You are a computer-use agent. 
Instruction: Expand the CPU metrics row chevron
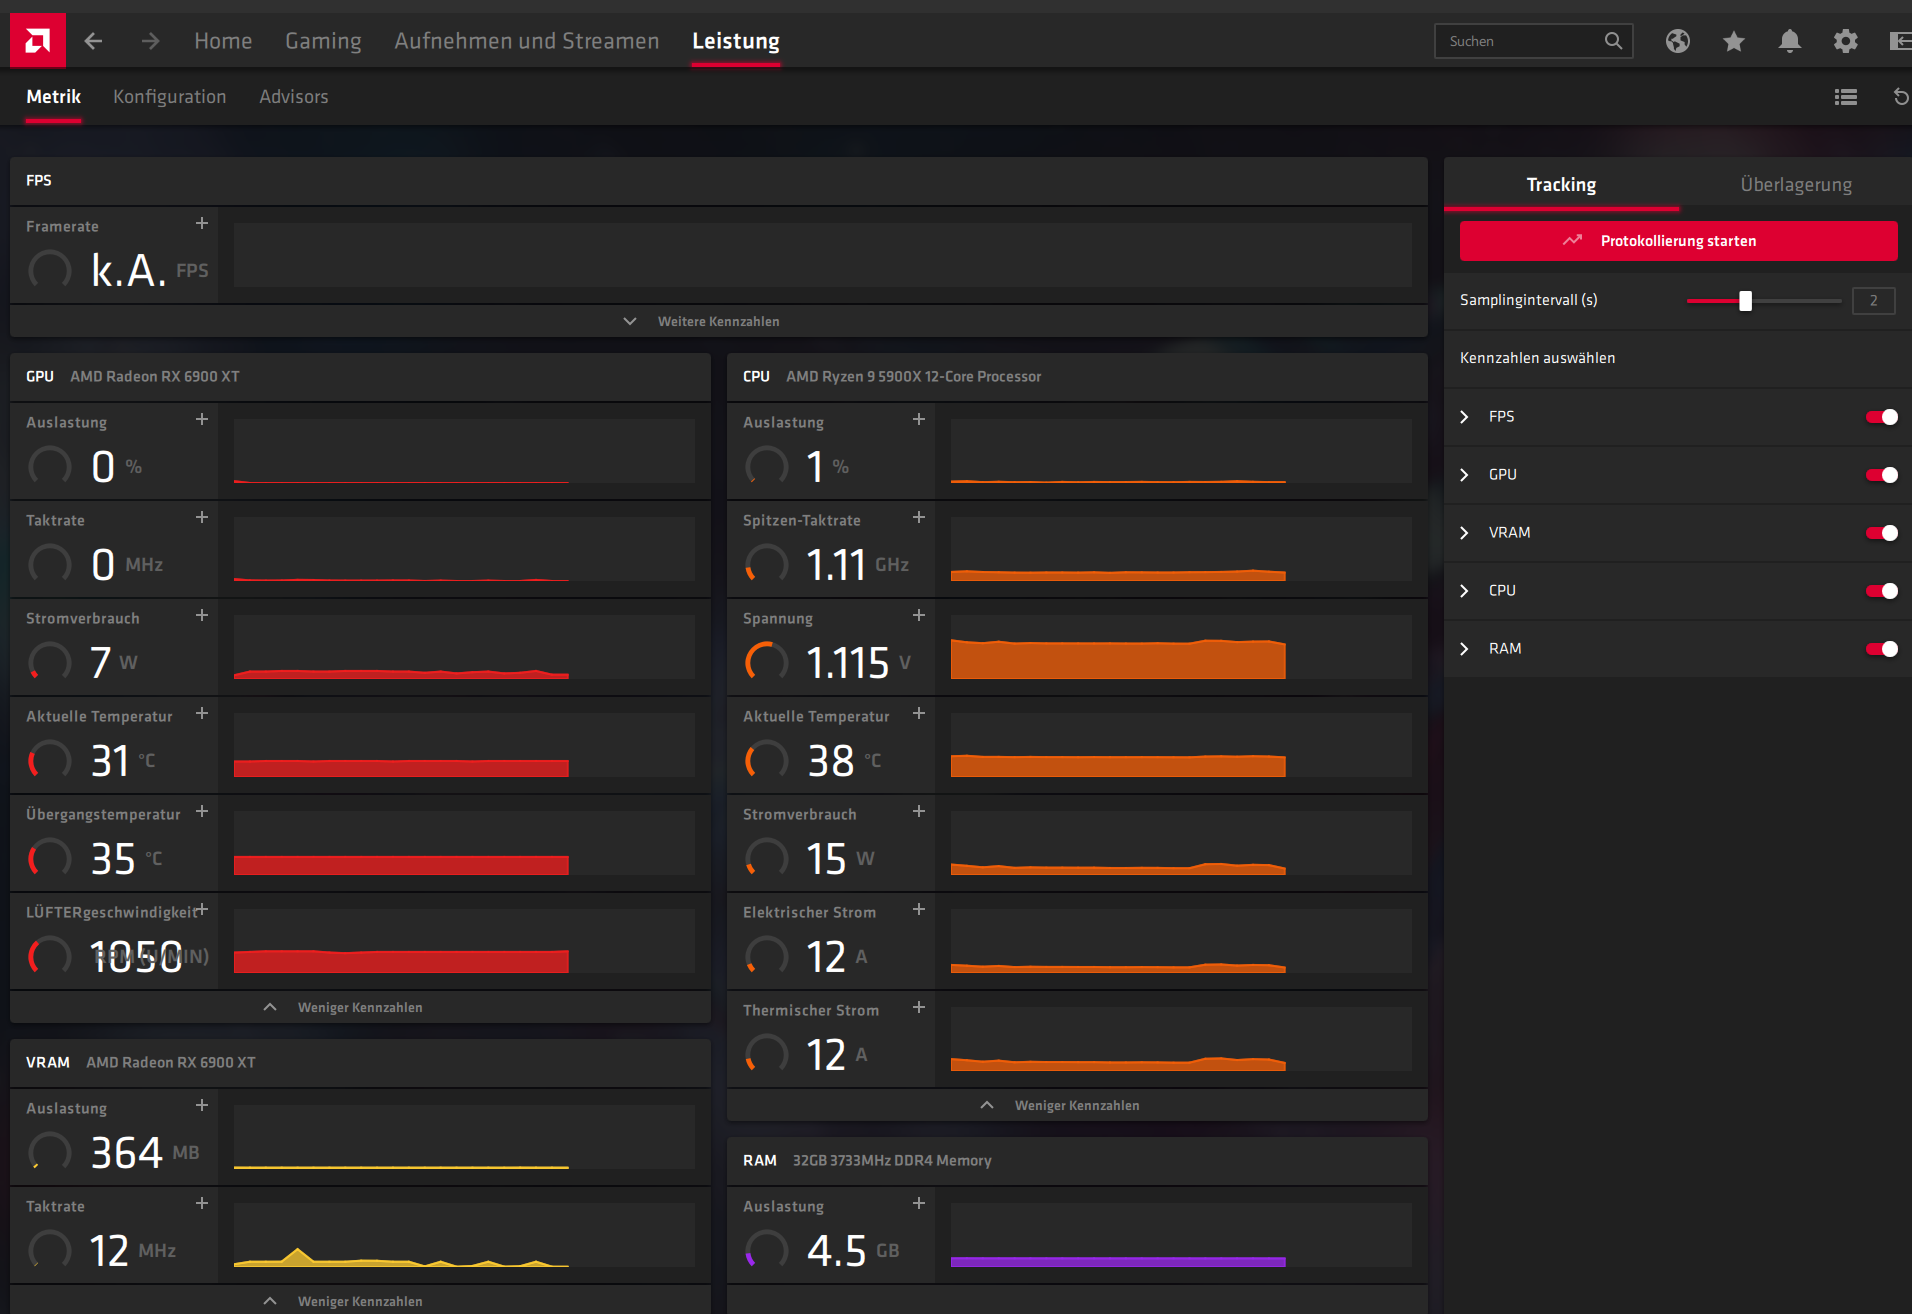point(1465,591)
